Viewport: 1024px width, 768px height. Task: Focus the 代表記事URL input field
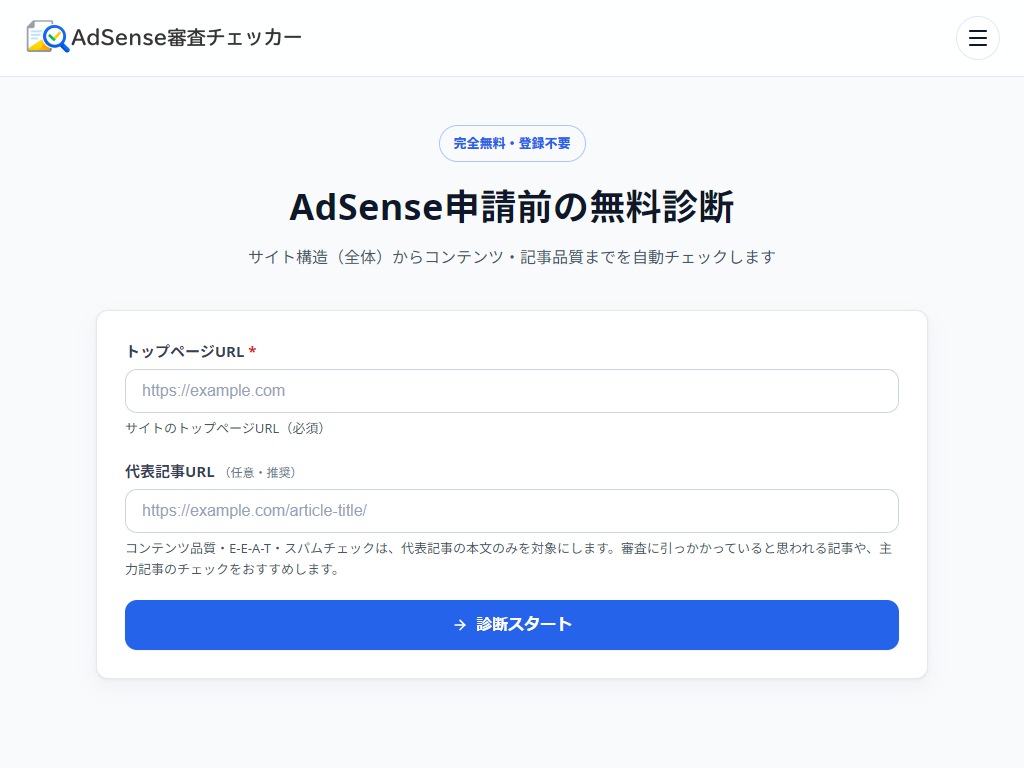511,511
